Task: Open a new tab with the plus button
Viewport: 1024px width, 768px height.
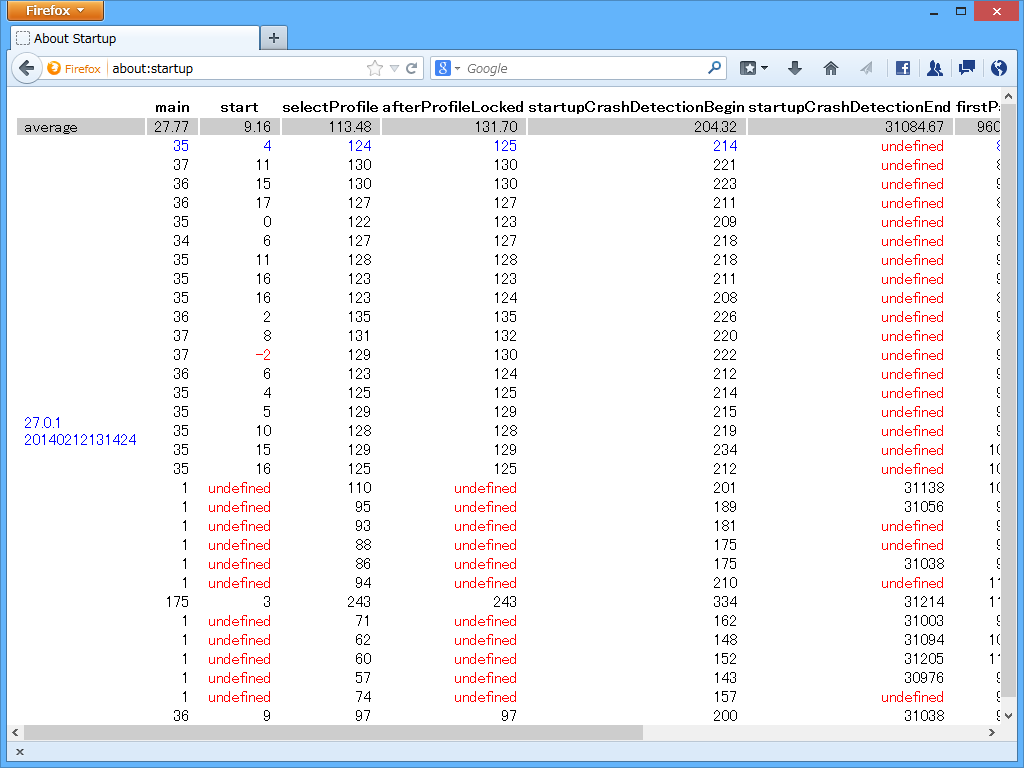Action: 273,38
